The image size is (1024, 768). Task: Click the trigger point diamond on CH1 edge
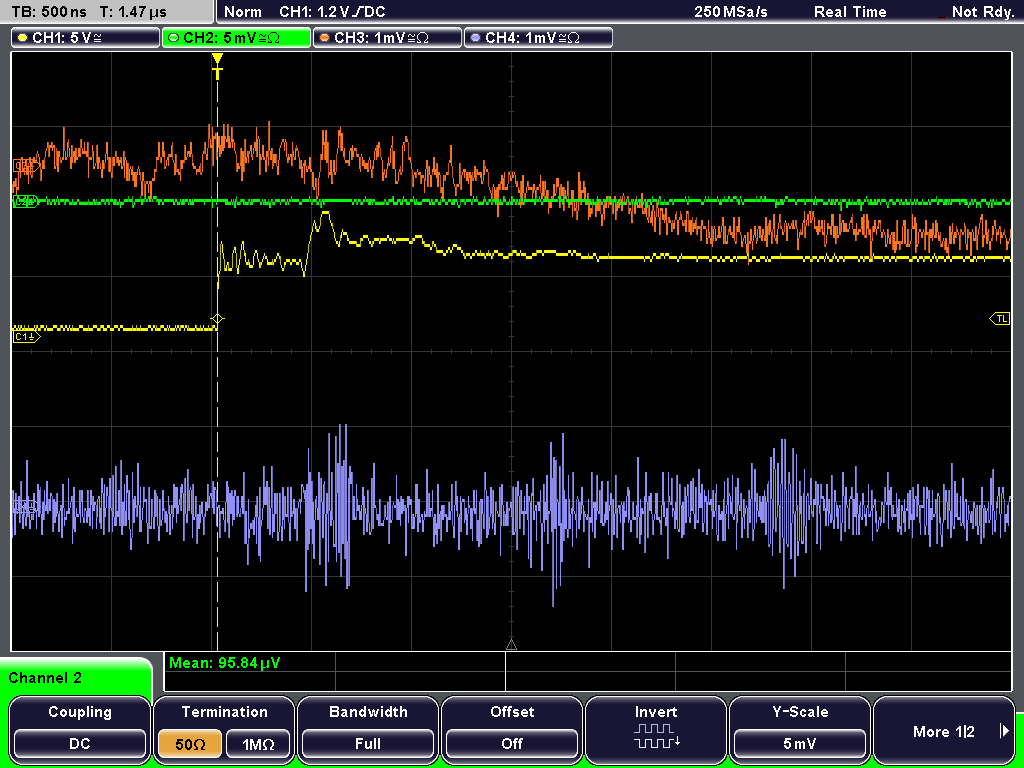(x=217, y=319)
